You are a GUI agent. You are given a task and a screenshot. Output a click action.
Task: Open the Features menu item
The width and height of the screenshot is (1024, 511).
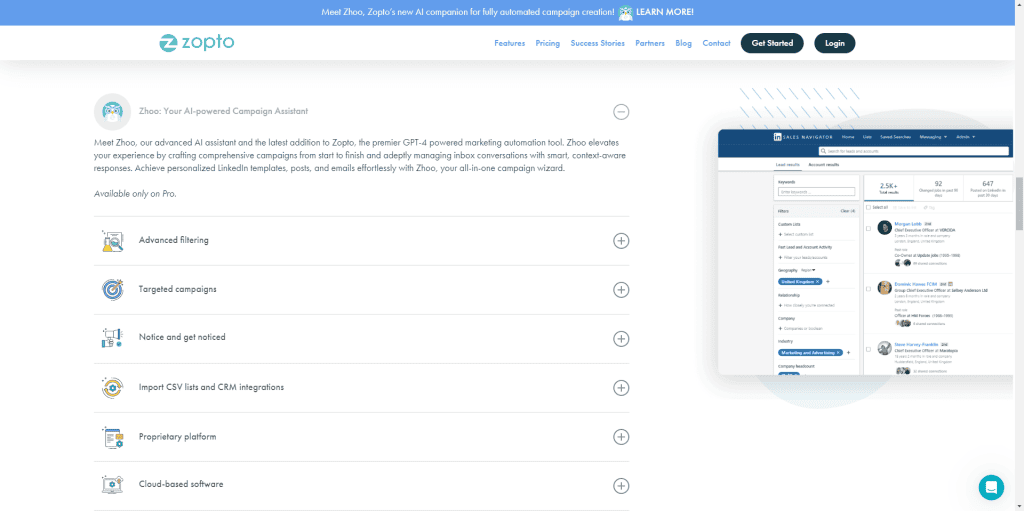[509, 43]
